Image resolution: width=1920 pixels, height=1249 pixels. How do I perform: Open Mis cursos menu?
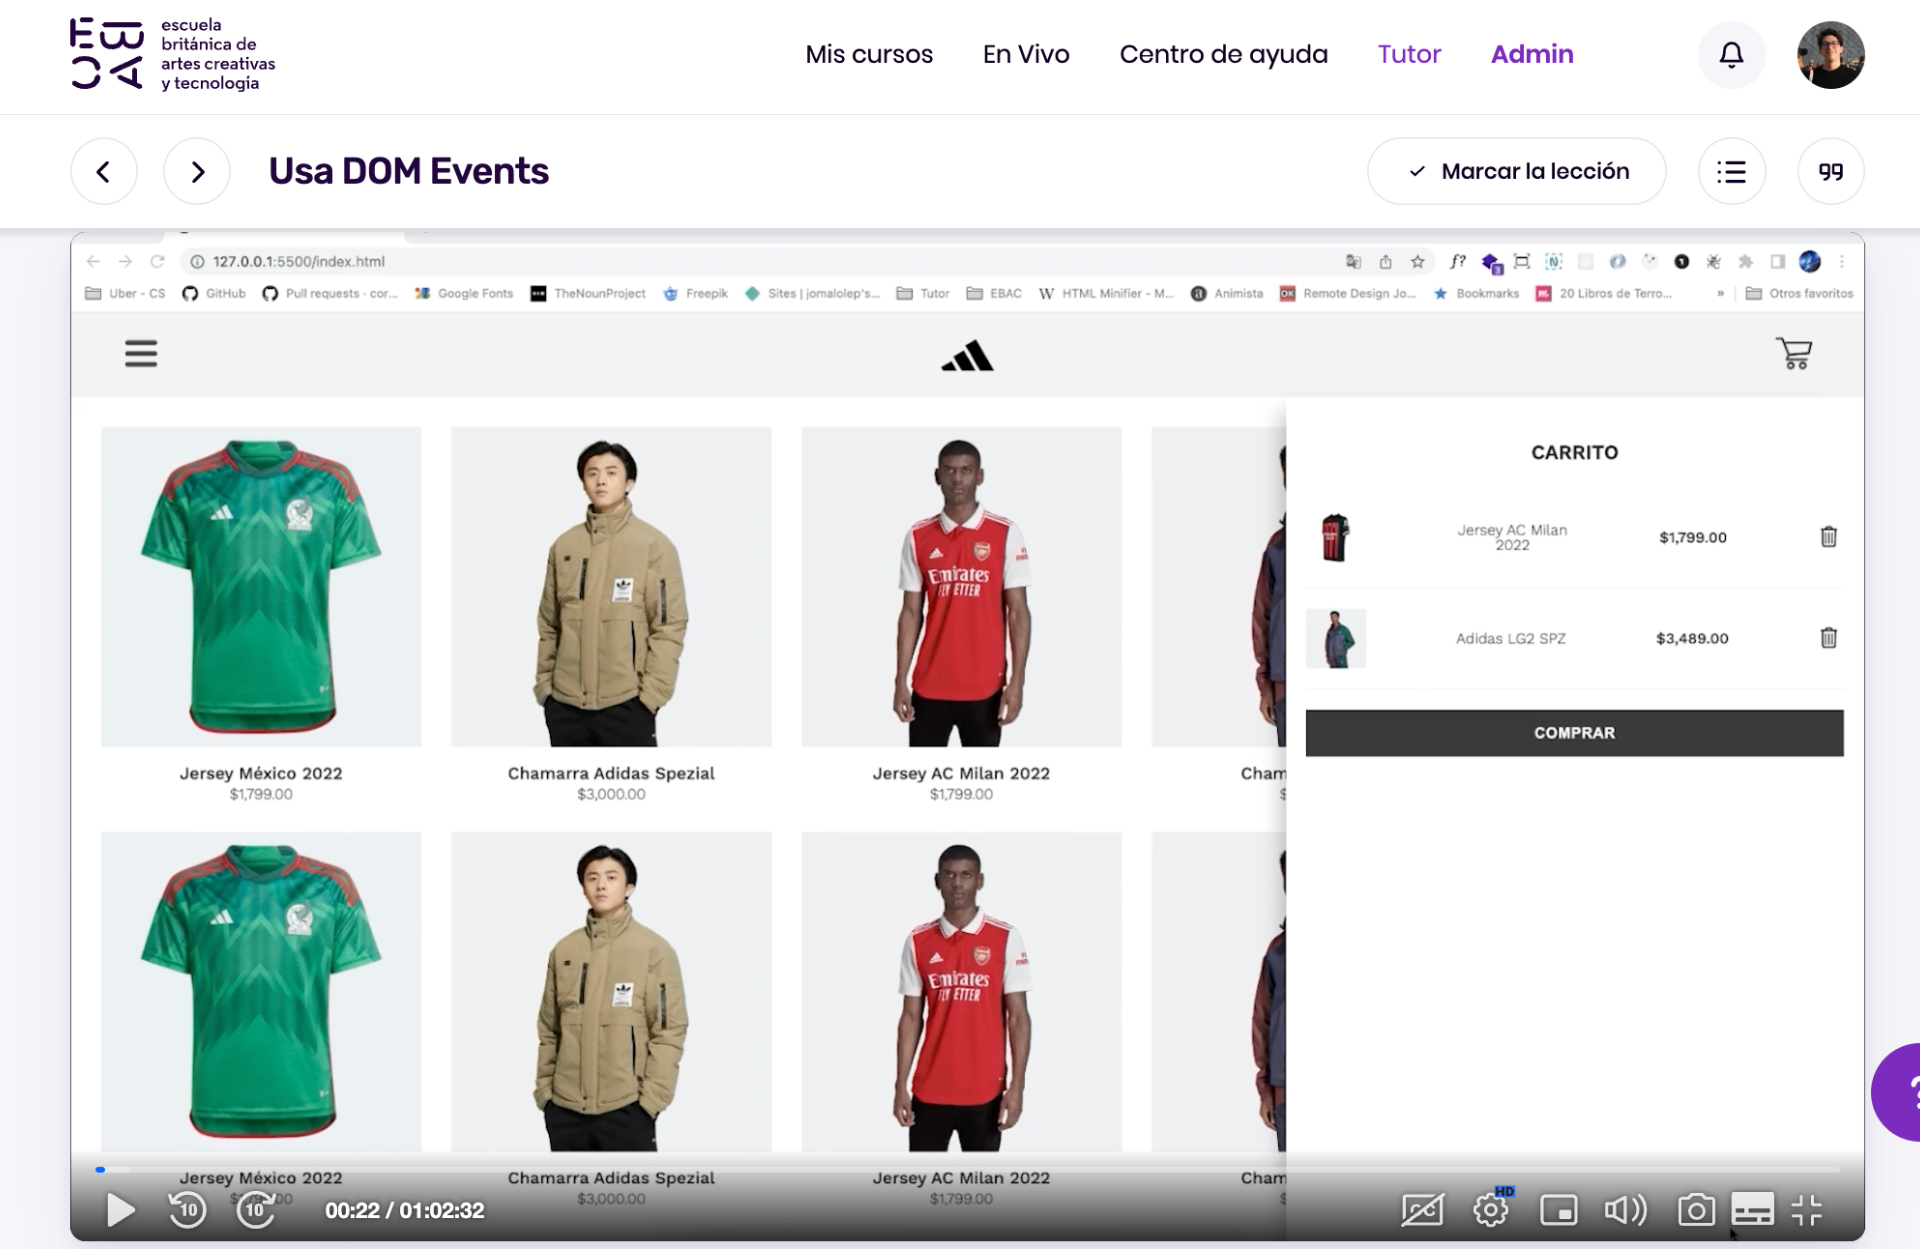[869, 54]
